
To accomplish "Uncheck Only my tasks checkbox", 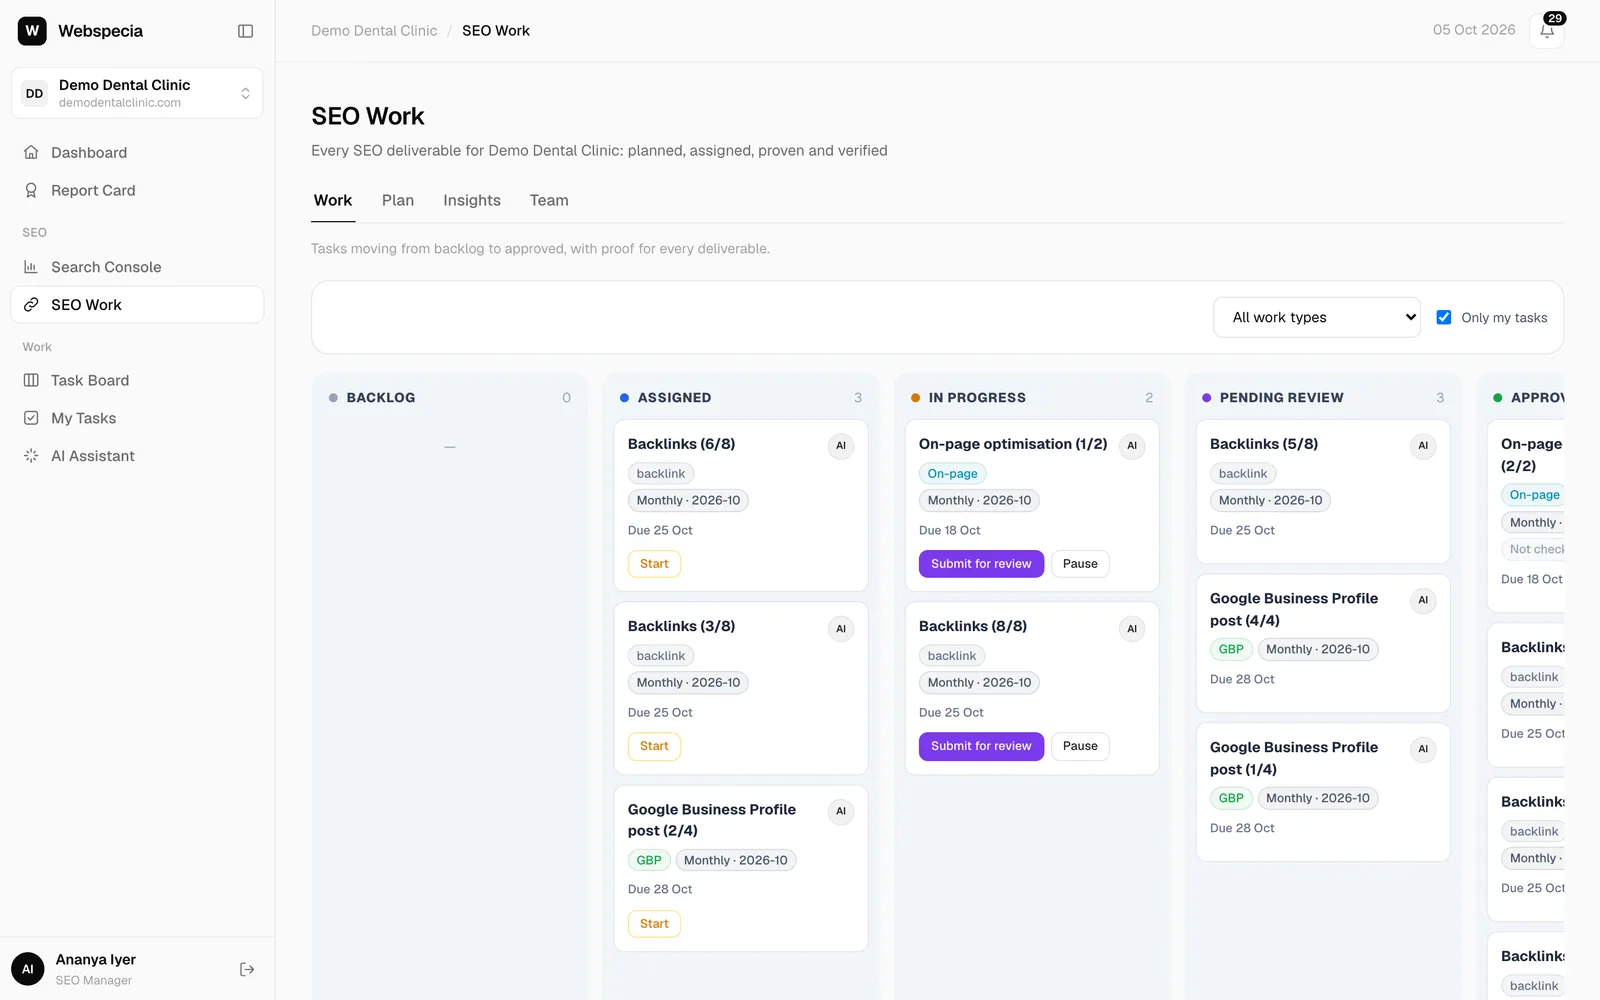I will [1444, 317].
